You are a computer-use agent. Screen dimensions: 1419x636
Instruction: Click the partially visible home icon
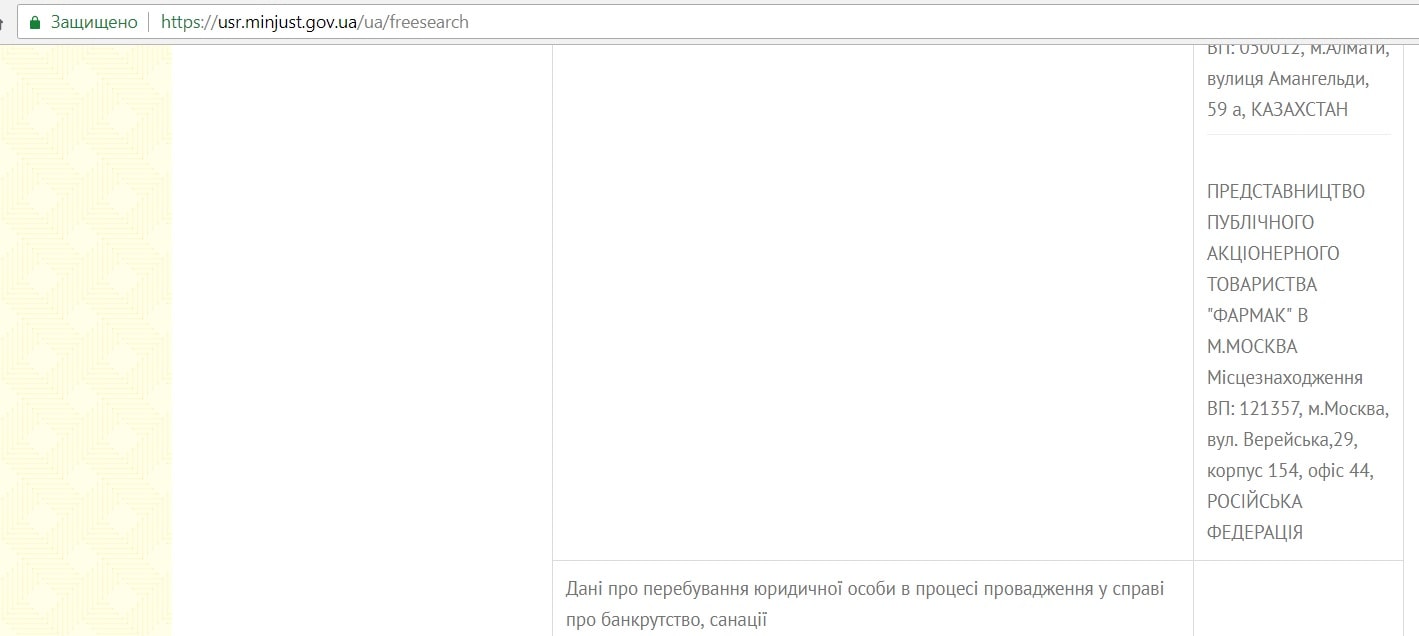tap(3, 22)
